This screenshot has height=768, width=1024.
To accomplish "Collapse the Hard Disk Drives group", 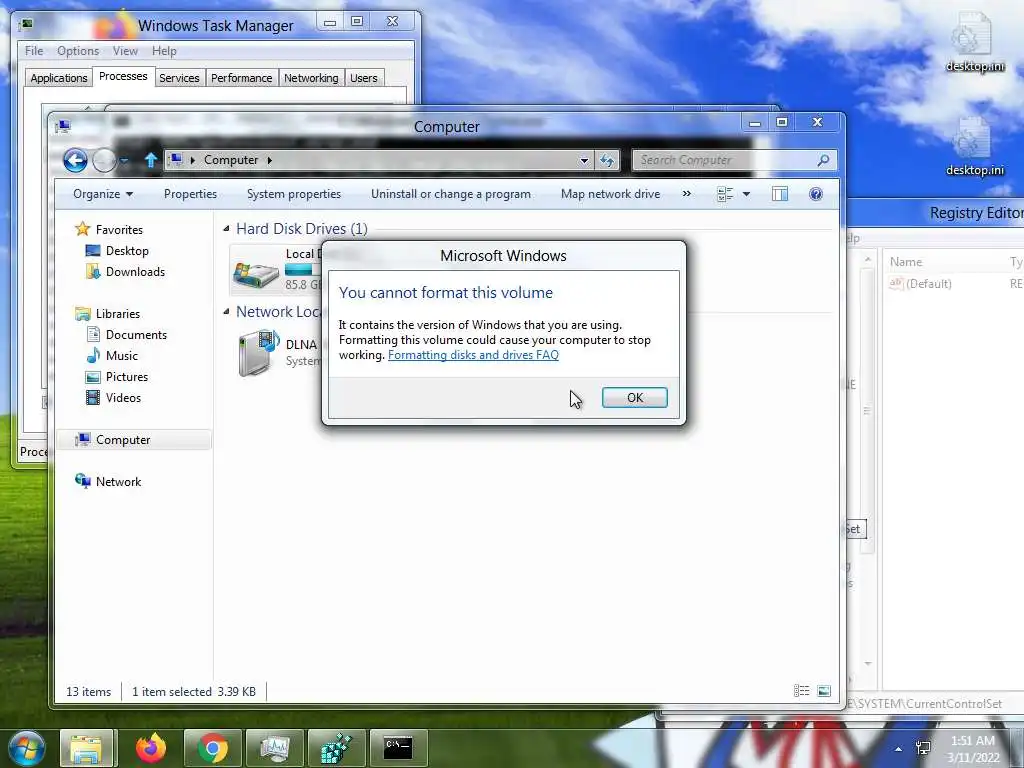I will [x=226, y=229].
